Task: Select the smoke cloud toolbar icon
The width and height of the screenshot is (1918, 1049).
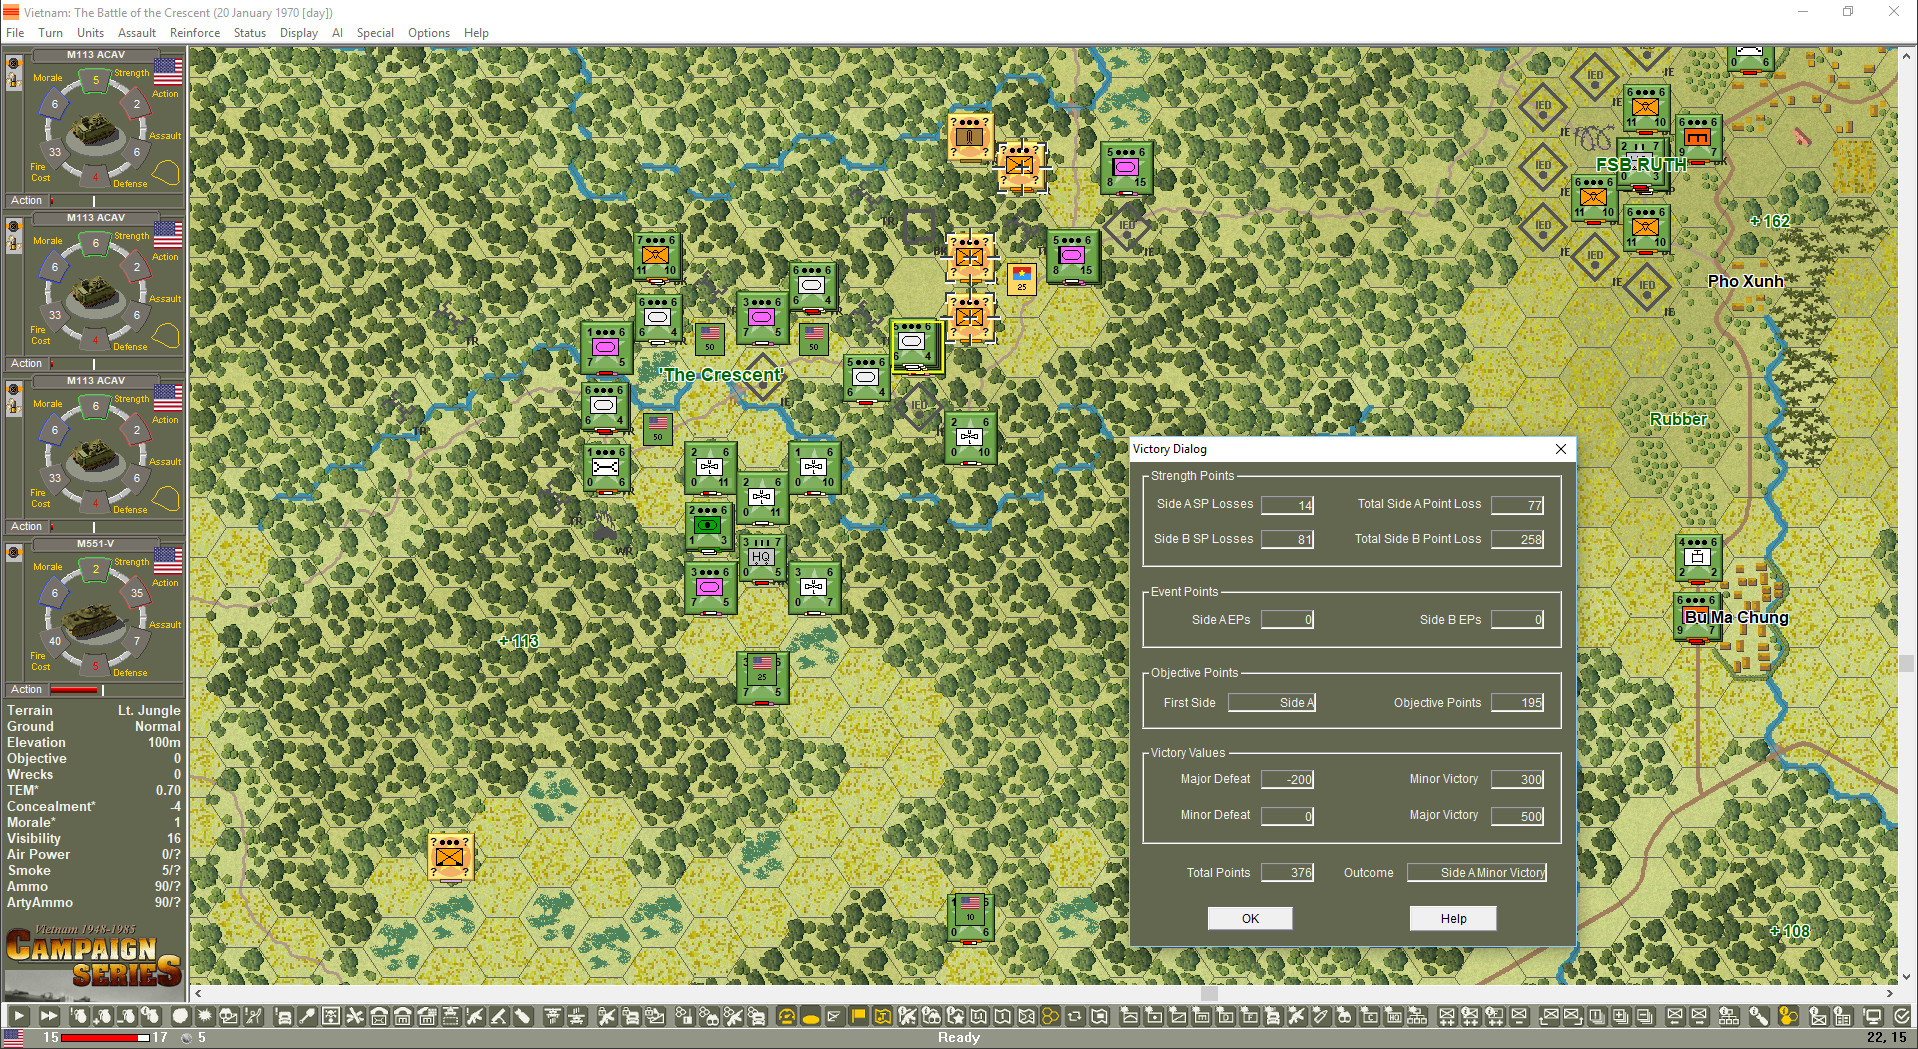Action: click(181, 1016)
